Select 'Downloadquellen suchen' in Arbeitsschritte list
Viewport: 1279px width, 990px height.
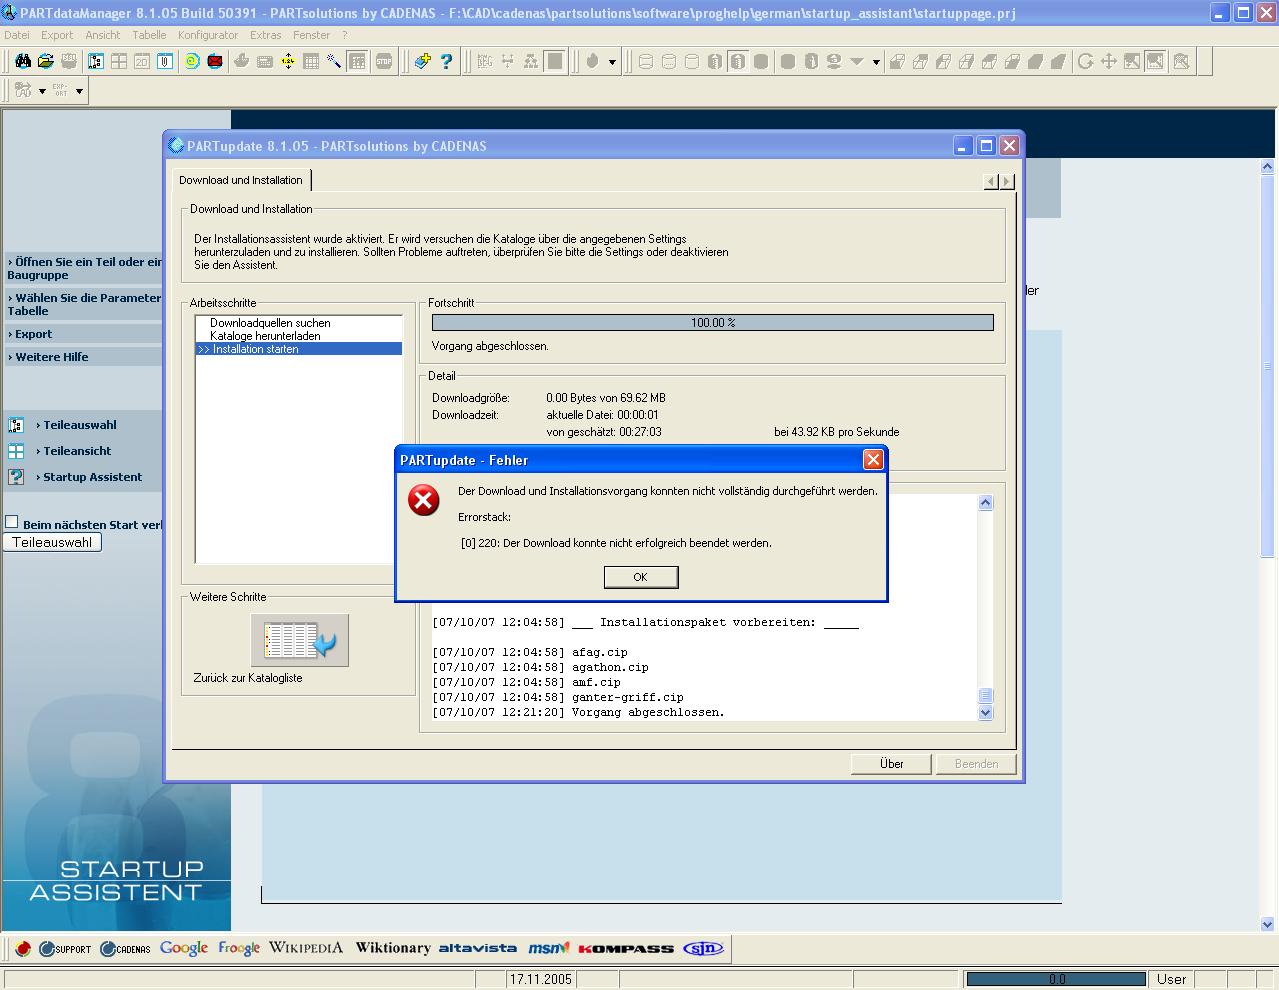pyautogui.click(x=270, y=323)
